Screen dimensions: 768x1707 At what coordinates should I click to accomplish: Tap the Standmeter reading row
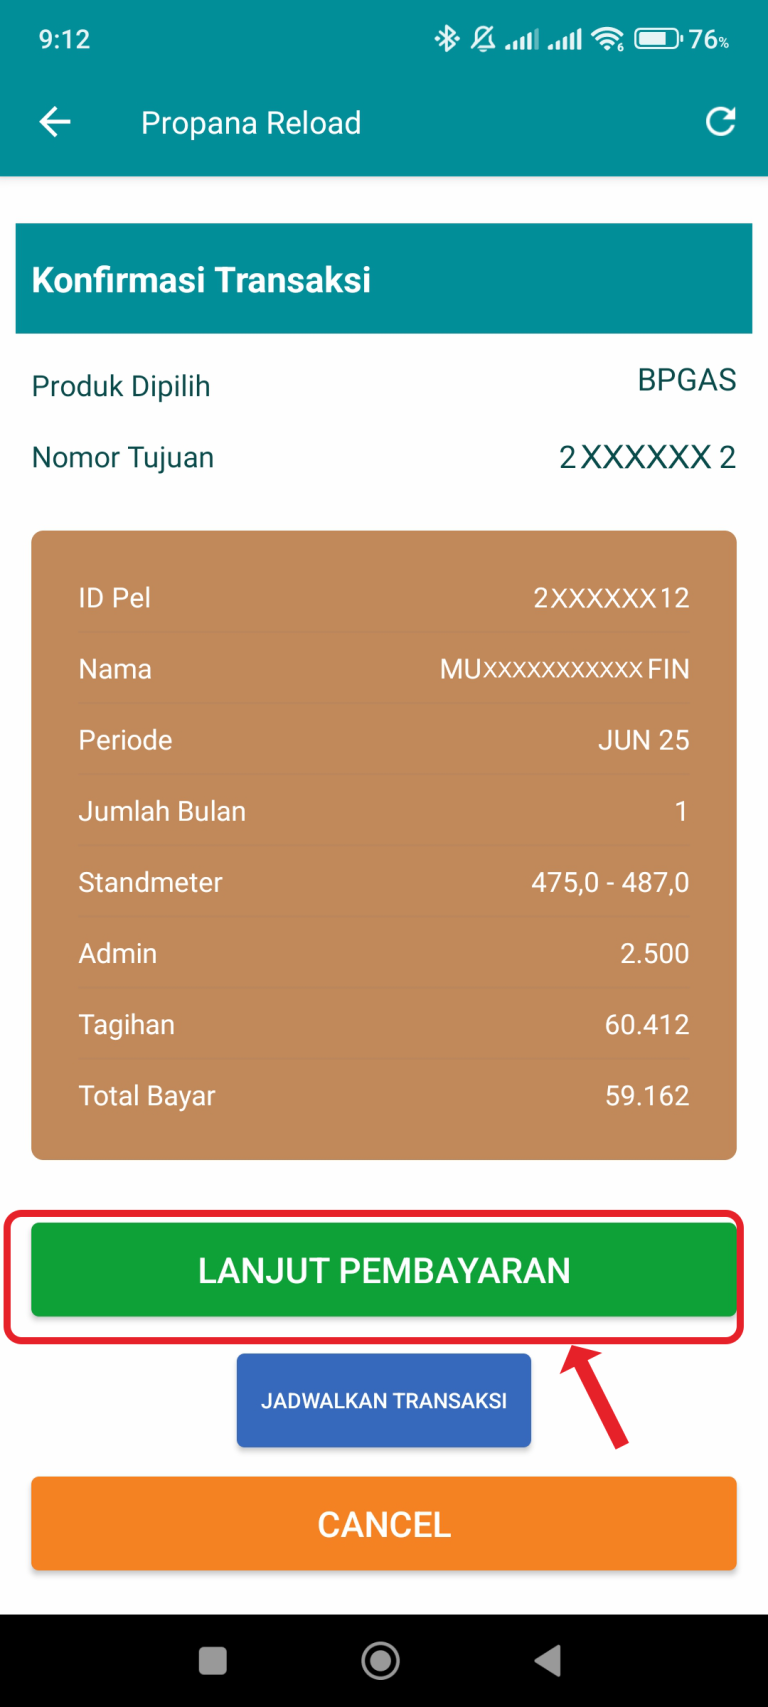(384, 882)
